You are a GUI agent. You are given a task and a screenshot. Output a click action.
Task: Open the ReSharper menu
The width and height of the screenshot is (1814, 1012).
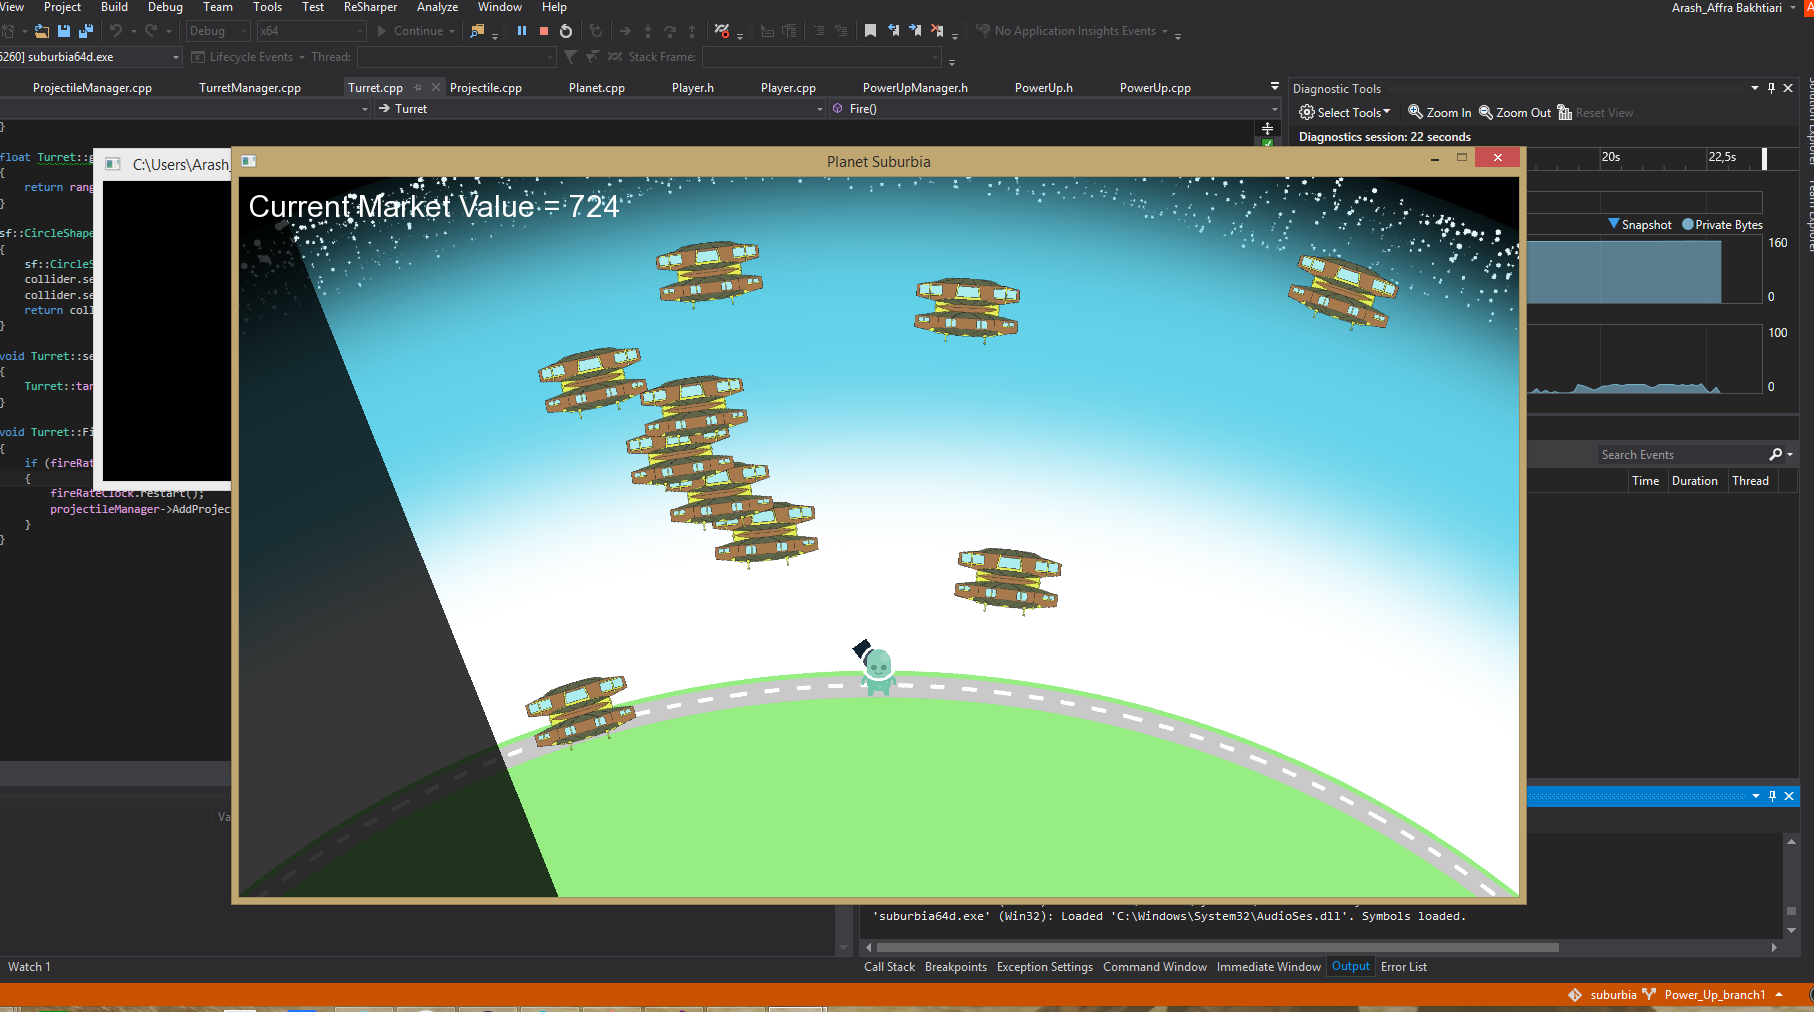point(370,7)
